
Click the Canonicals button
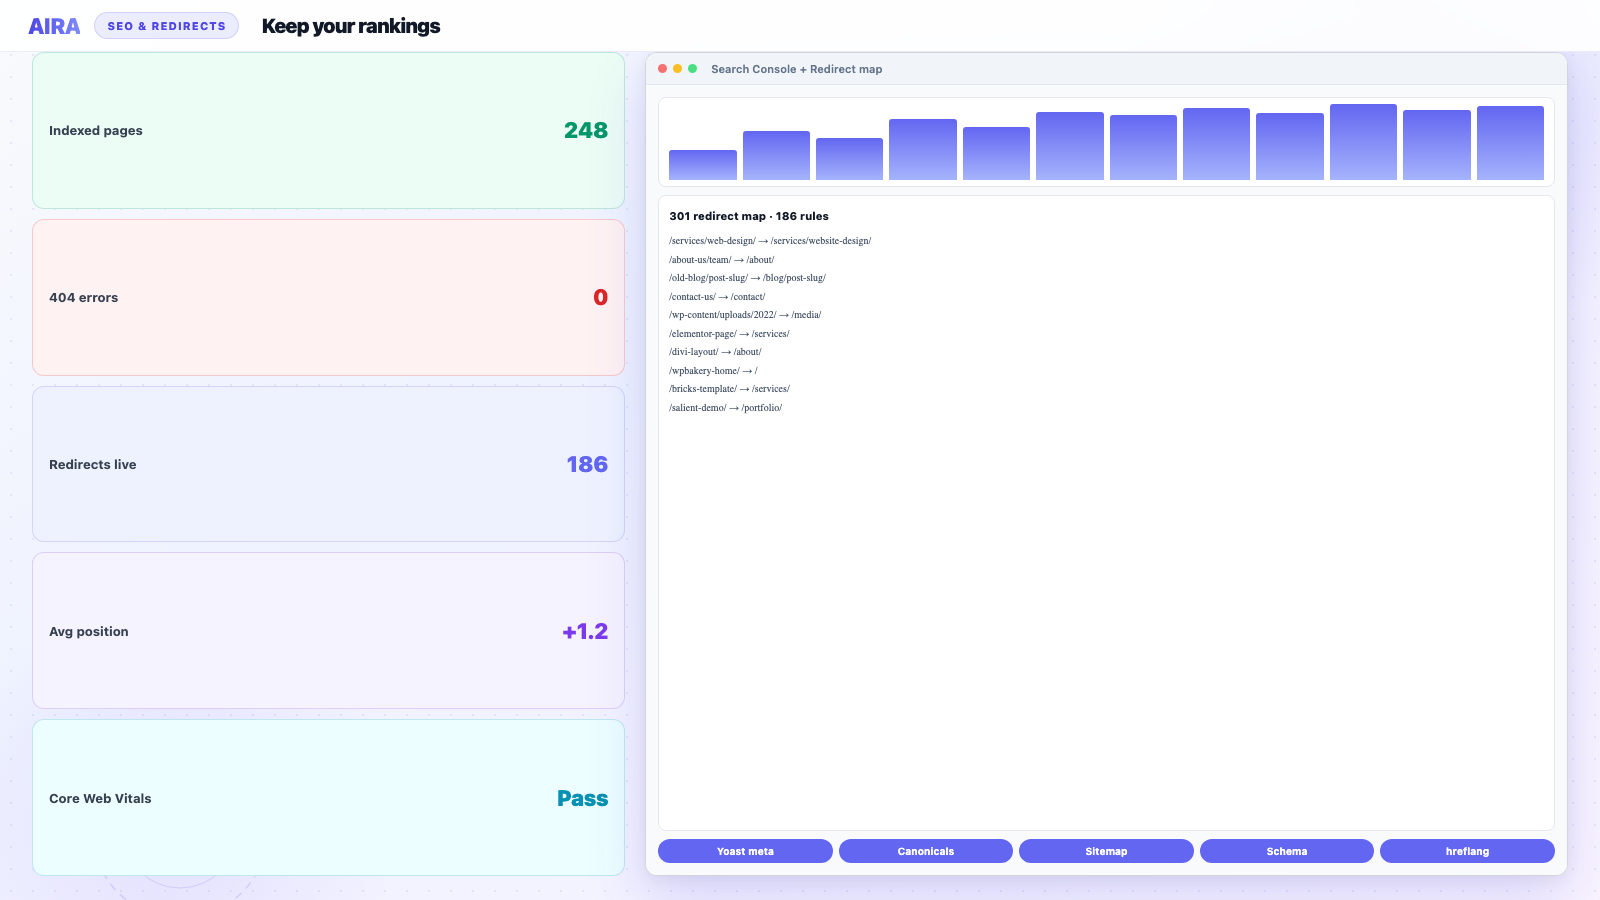pos(926,851)
